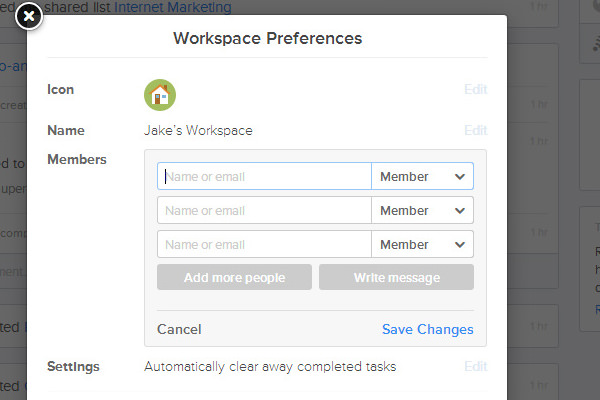
Task: Focus the first Name or email field
Action: coord(264,176)
